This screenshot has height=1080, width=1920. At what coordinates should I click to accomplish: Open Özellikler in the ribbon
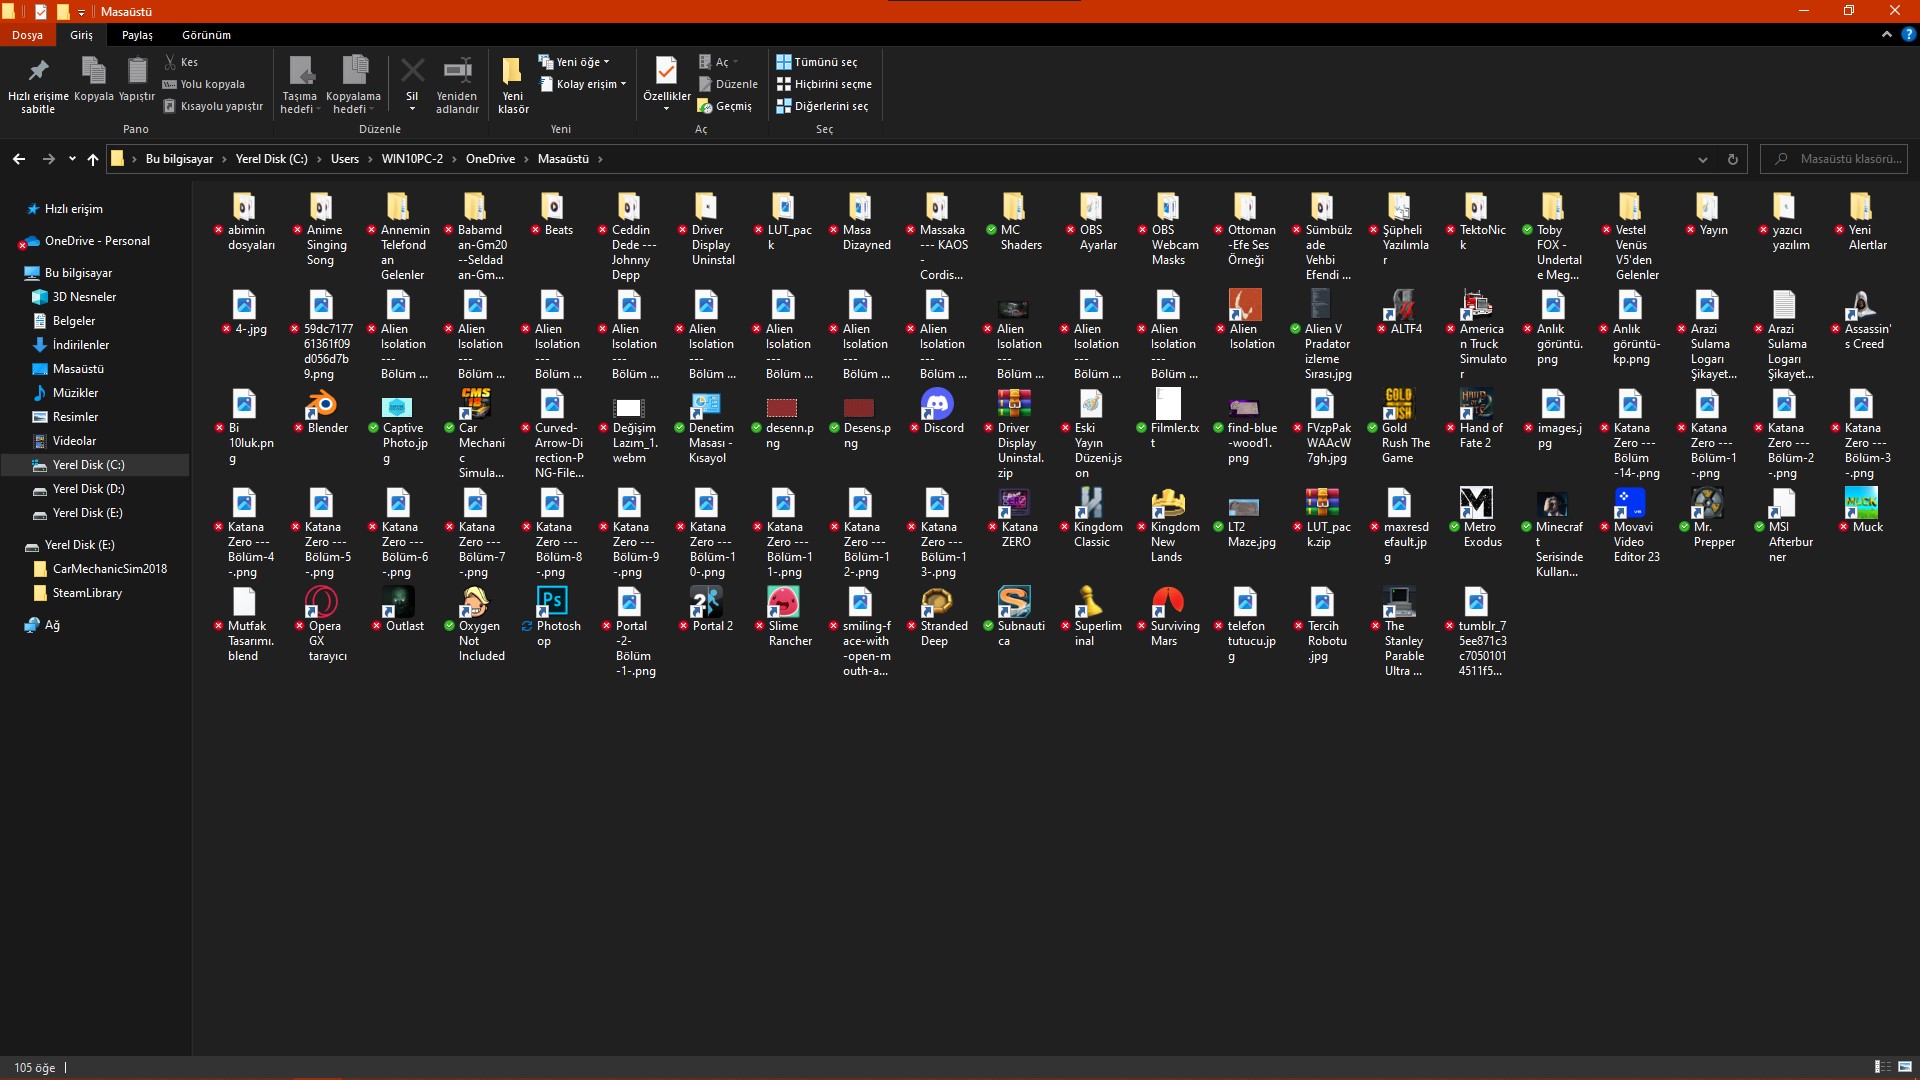click(x=666, y=84)
